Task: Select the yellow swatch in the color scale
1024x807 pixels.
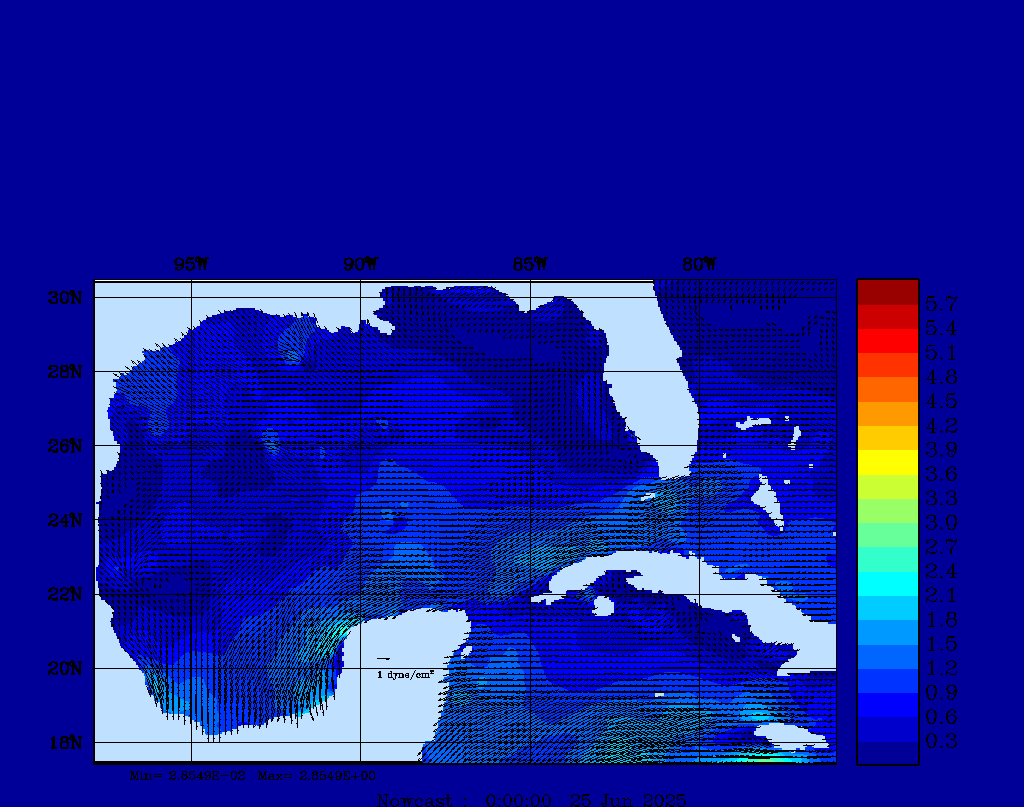Action: click(887, 462)
